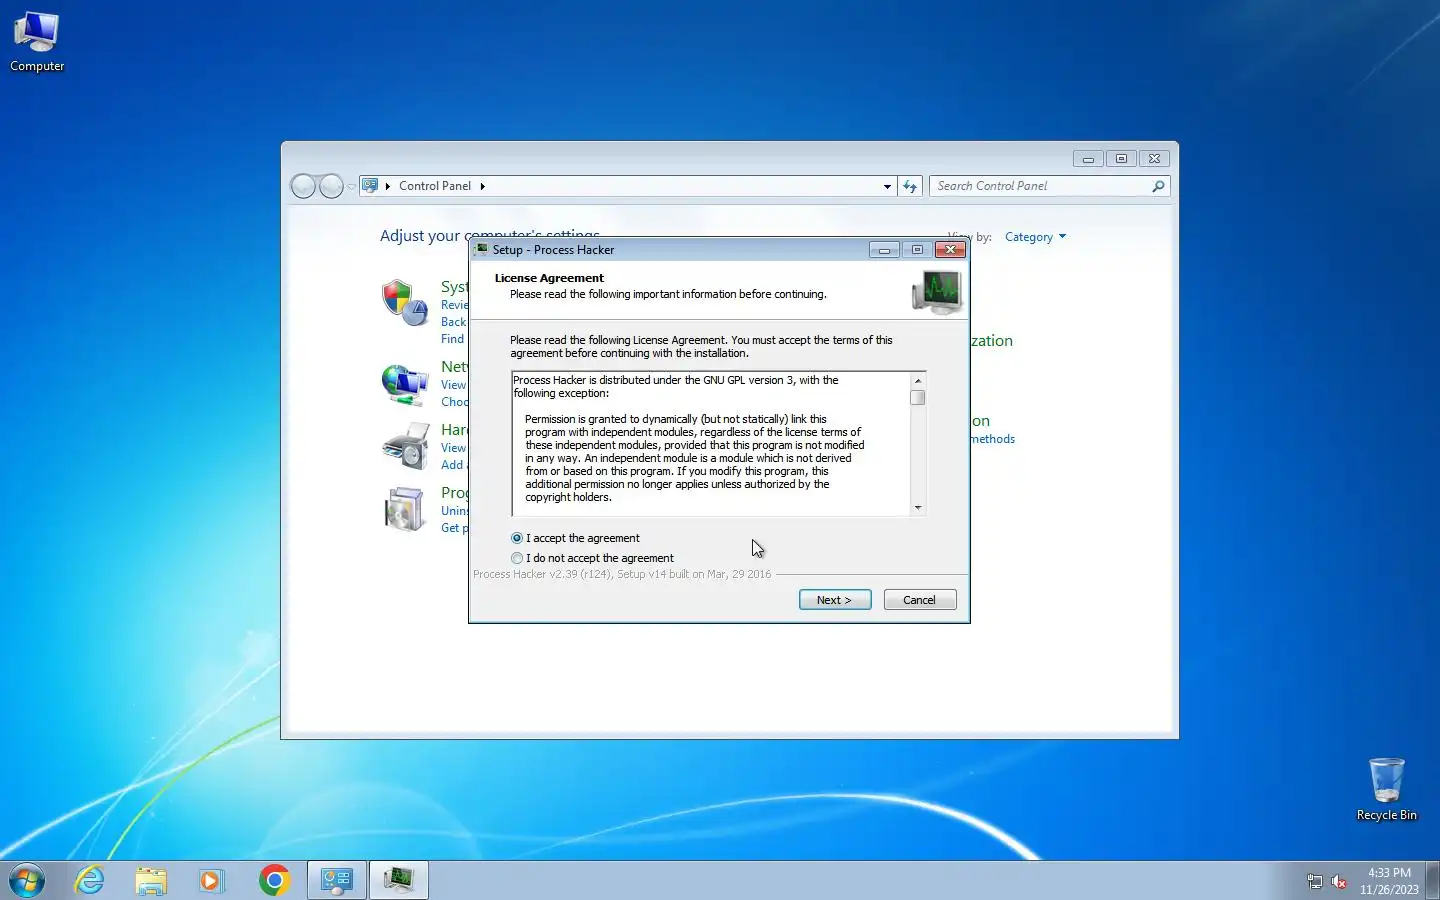Open Recycle Bin desktop icon
Screen dimensions: 1440x900
pos(1387,790)
